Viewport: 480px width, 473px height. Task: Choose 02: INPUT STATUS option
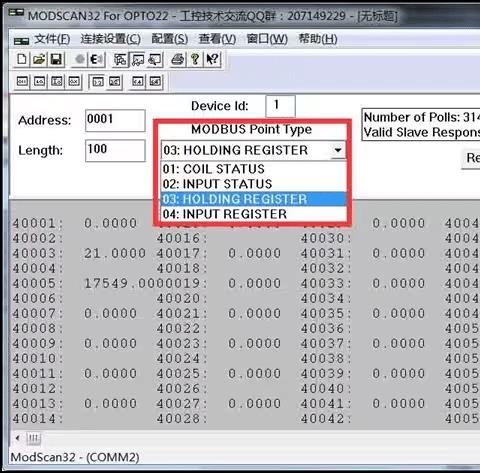254,184
